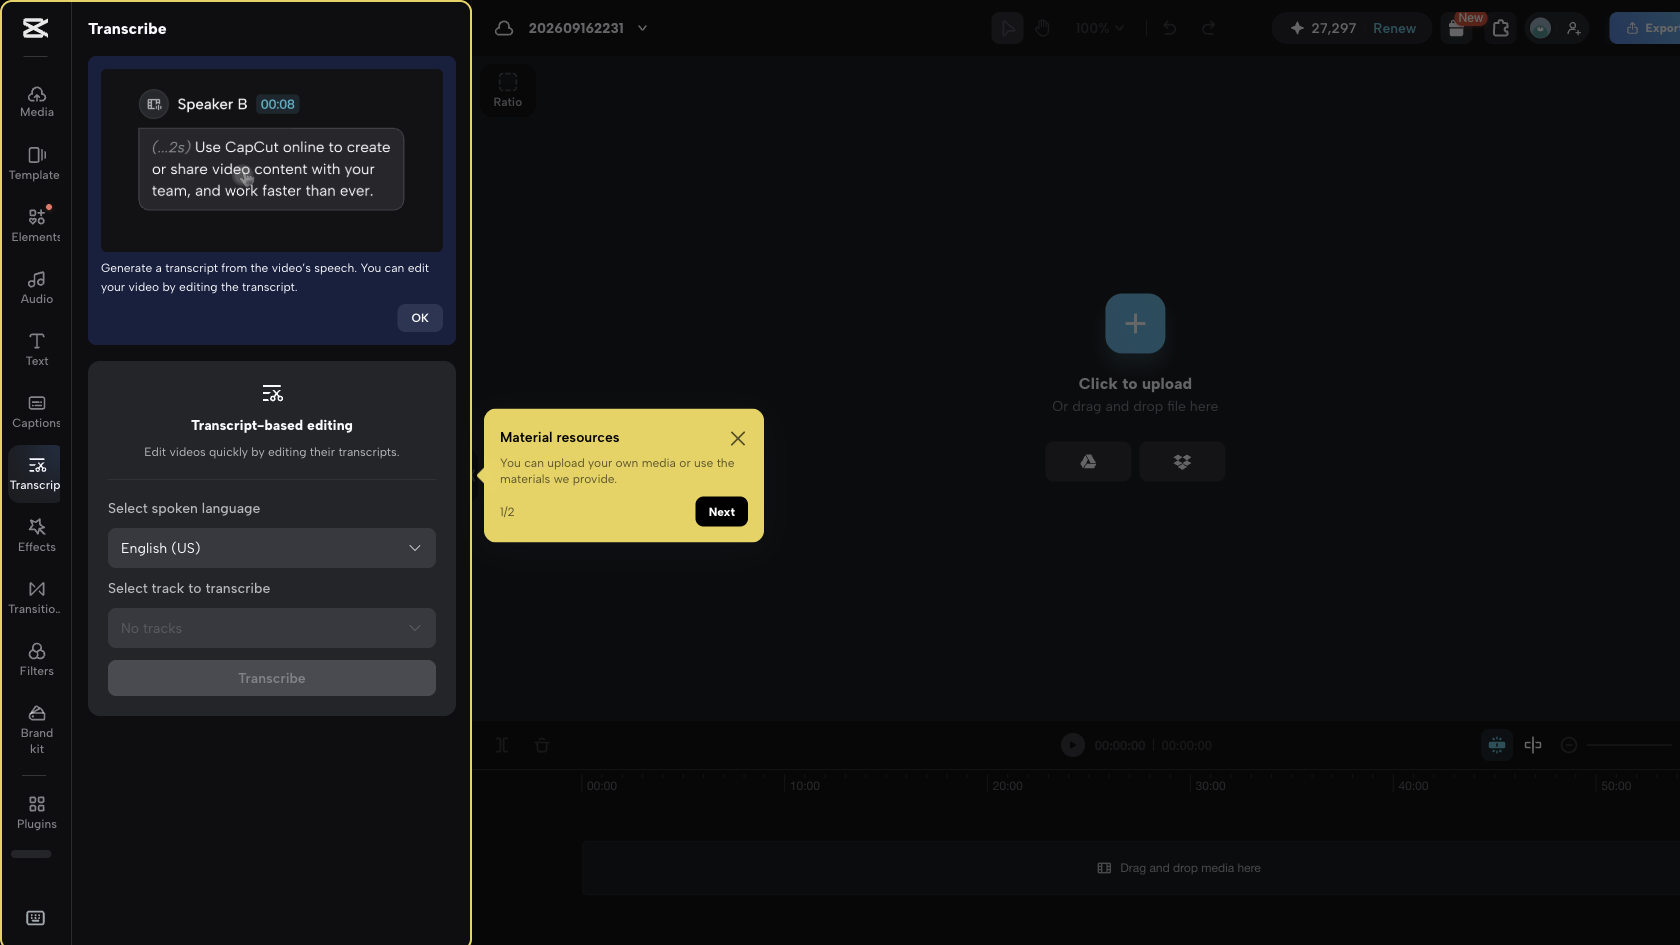The height and width of the screenshot is (945, 1680).
Task: Select the Transcript sidebar tab
Action: click(x=36, y=473)
